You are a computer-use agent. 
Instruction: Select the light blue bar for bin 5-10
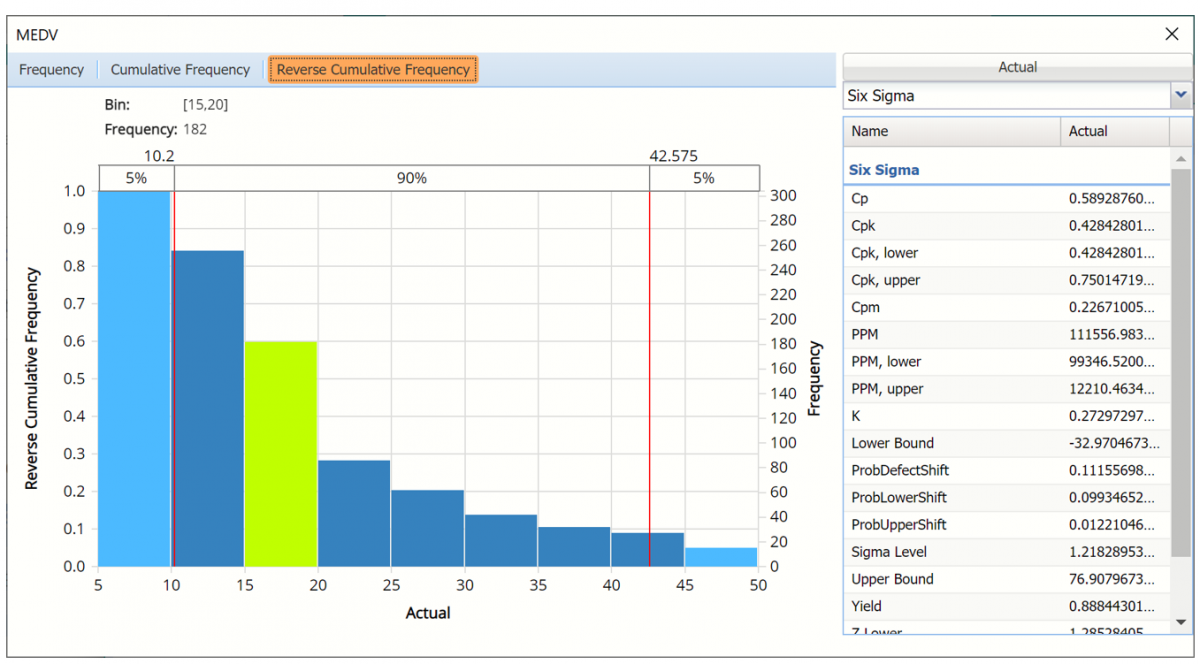pos(134,378)
